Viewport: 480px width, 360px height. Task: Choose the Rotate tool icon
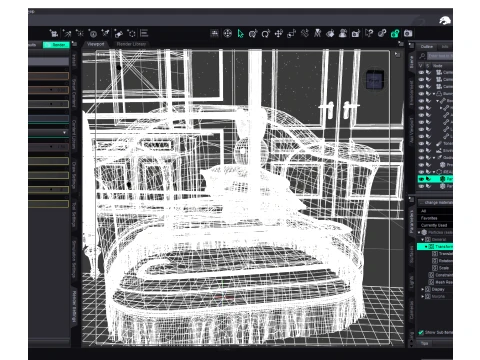pos(266,34)
